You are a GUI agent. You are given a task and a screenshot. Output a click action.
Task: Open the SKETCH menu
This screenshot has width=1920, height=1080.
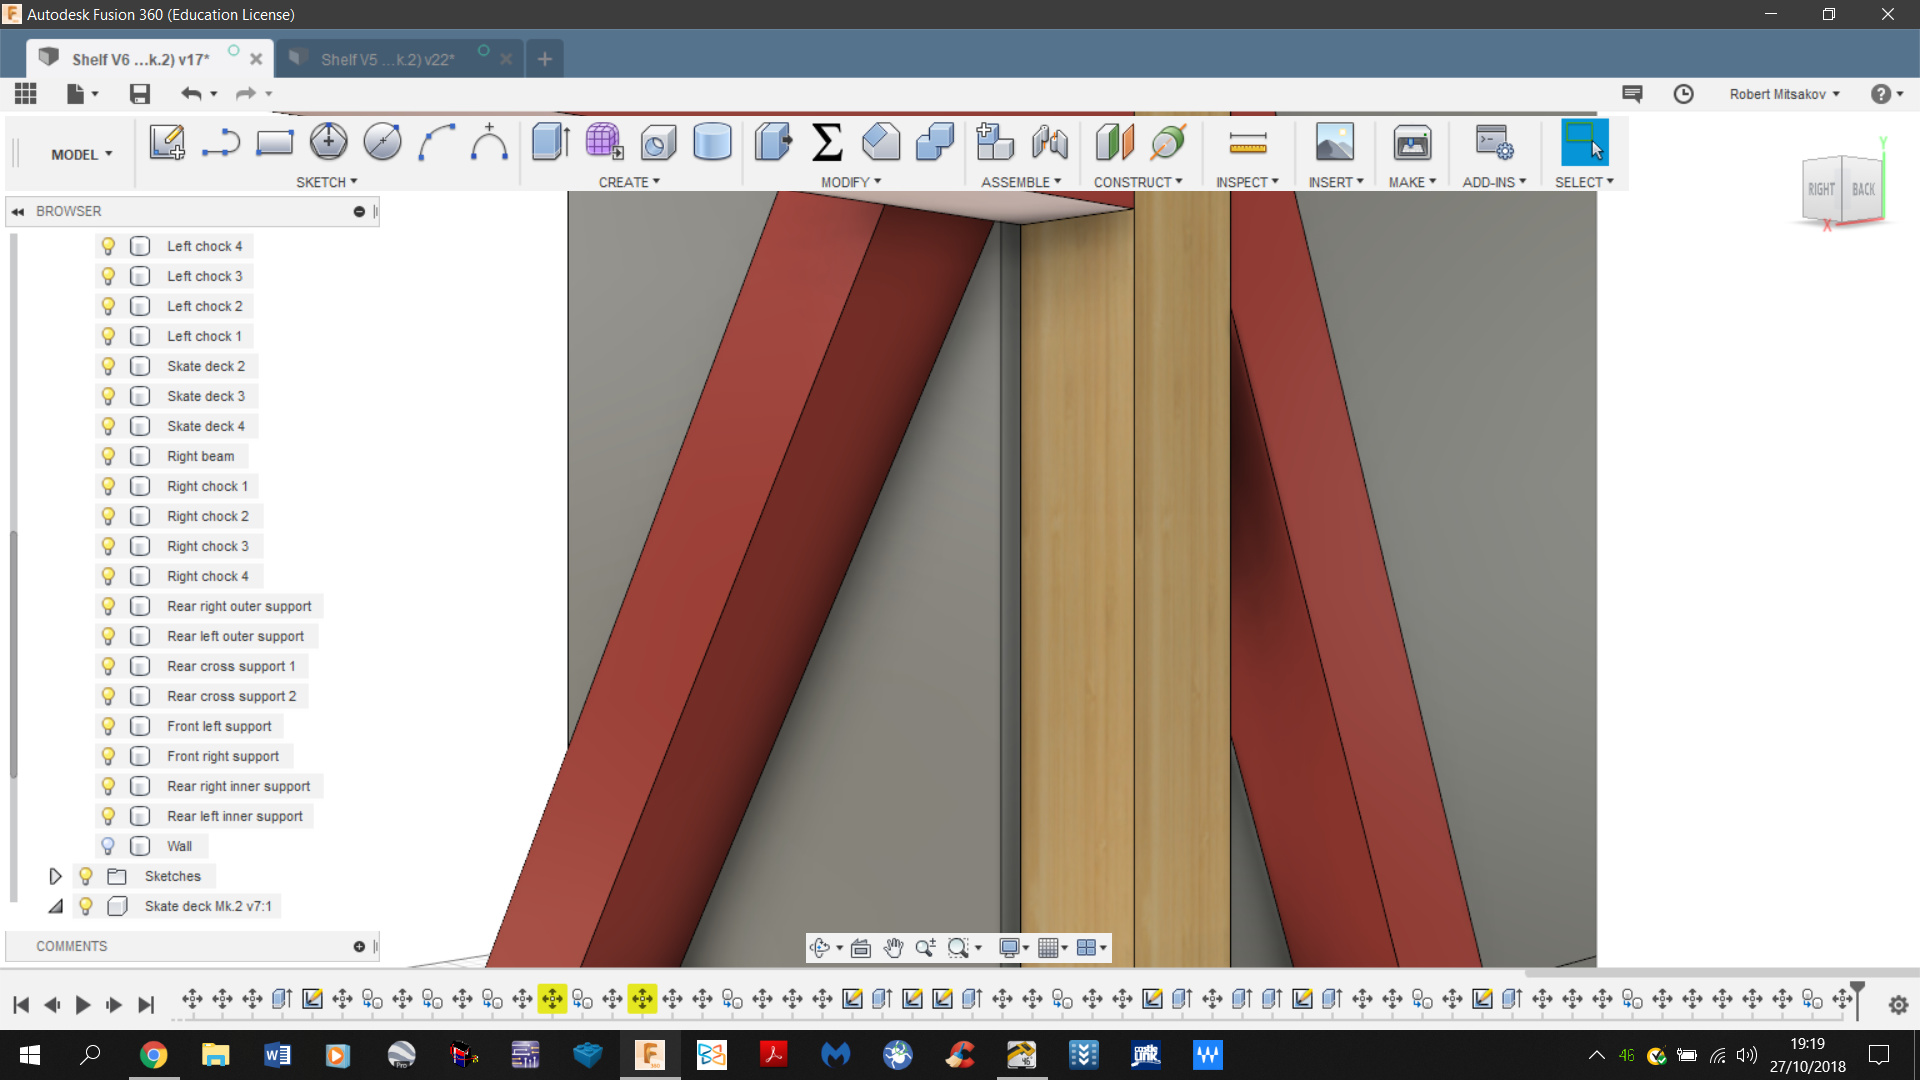coord(326,182)
